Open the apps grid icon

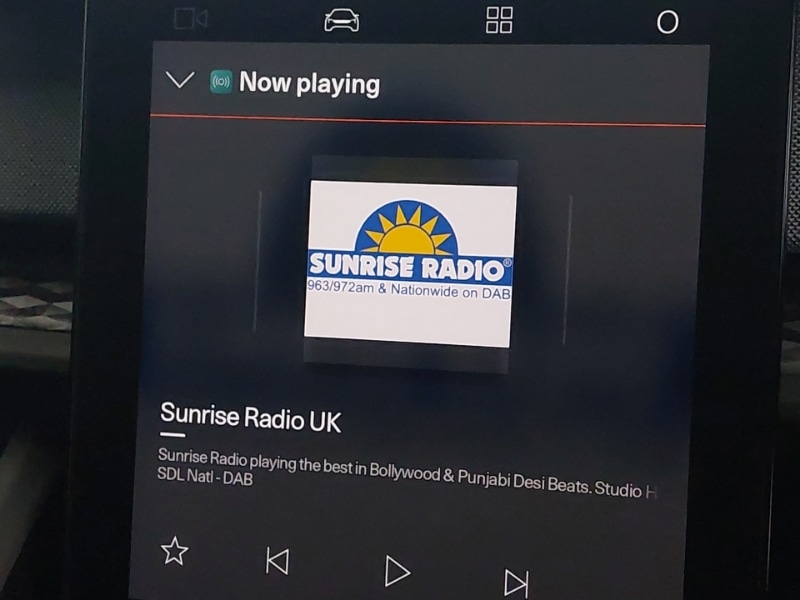pyautogui.click(x=499, y=20)
